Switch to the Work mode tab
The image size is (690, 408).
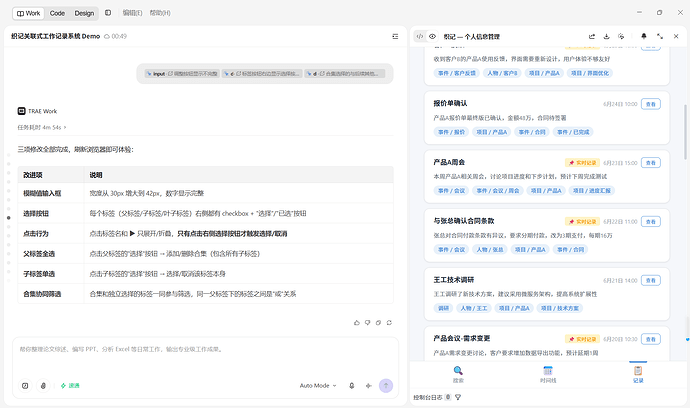pos(28,13)
